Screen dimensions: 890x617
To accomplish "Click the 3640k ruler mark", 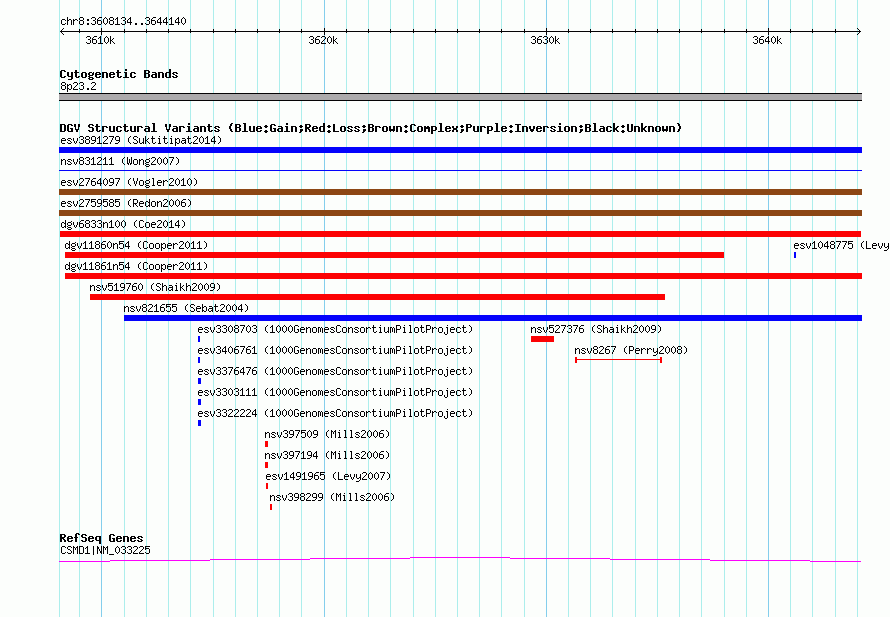I will [x=767, y=40].
